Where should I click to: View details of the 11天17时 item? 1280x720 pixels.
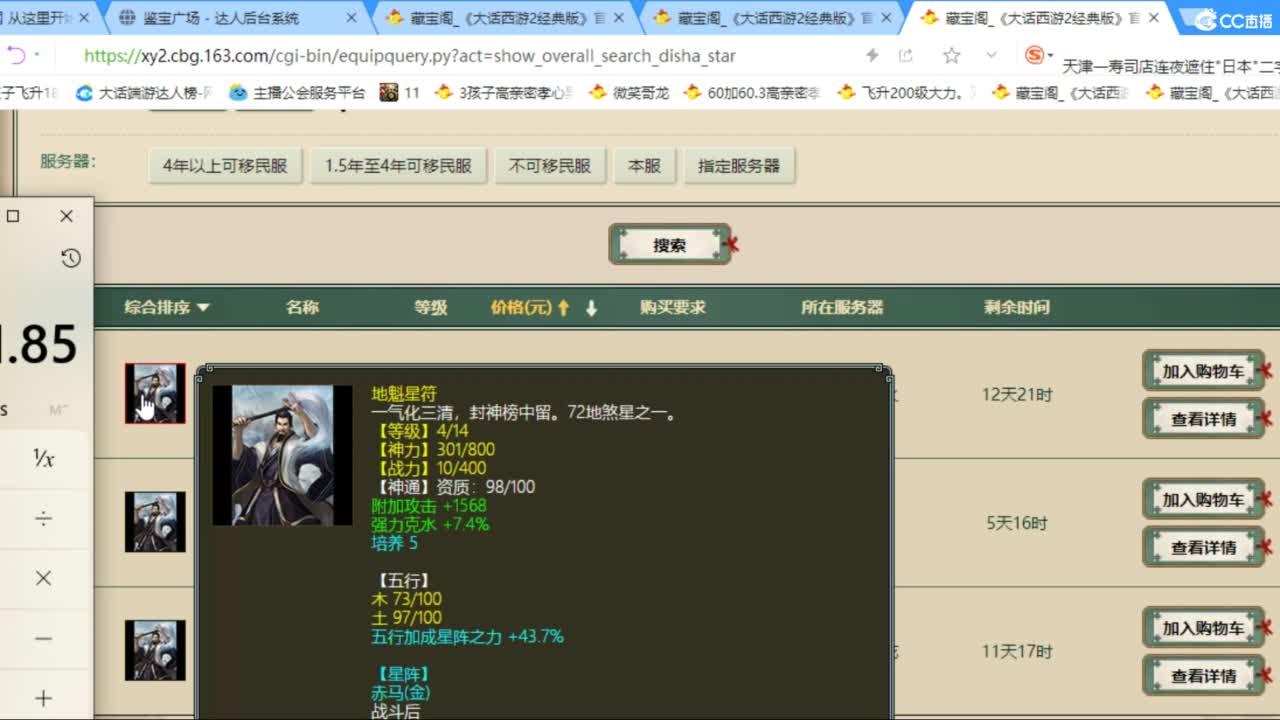1203,676
